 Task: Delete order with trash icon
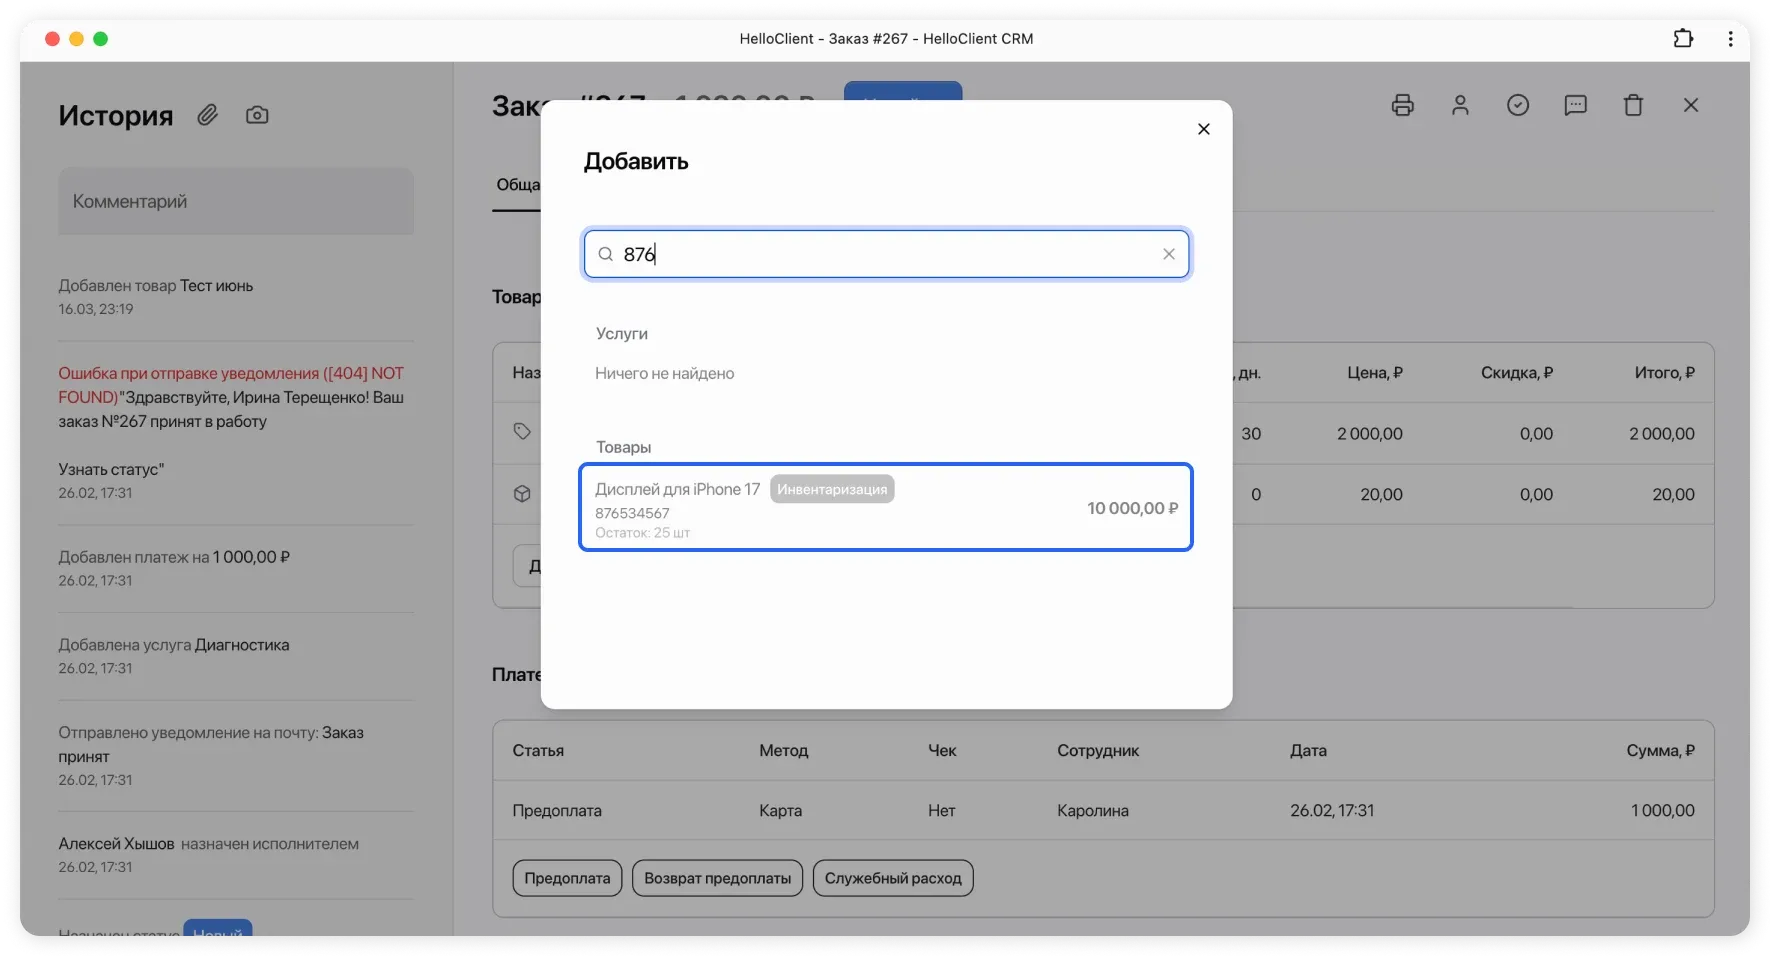pyautogui.click(x=1633, y=105)
